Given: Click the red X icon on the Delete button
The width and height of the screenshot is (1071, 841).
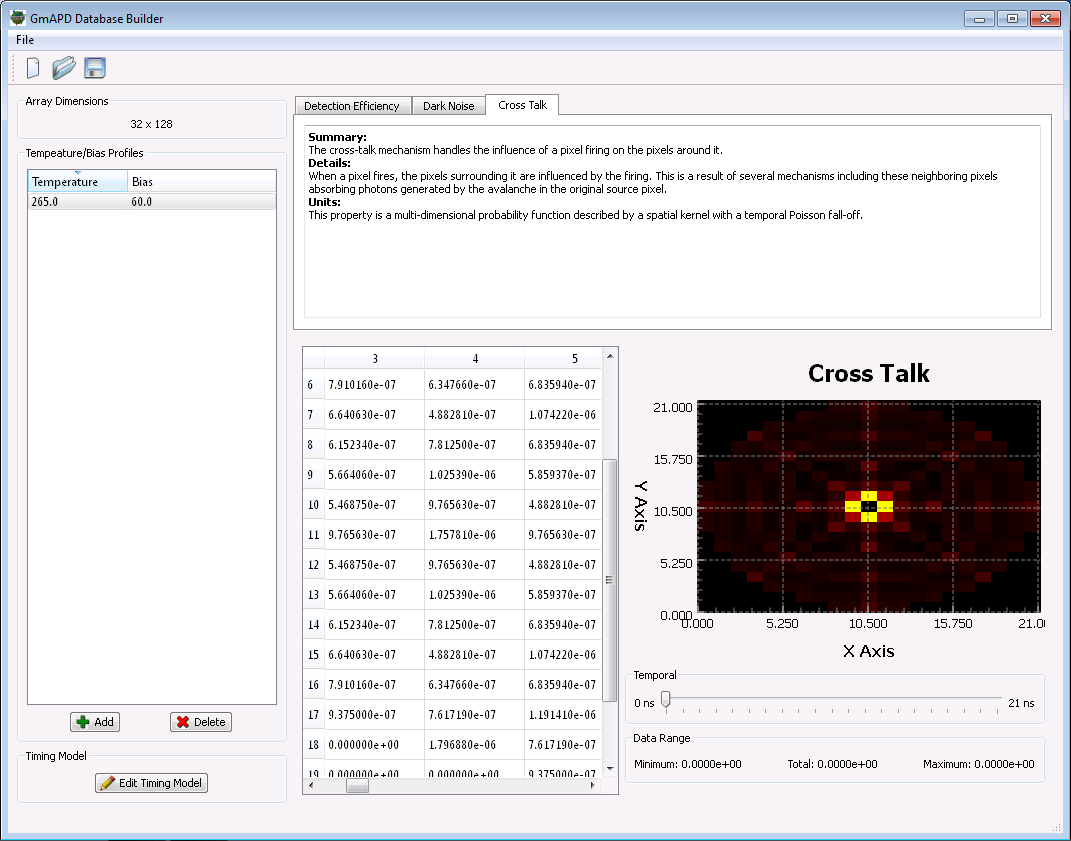Looking at the screenshot, I should [181, 721].
